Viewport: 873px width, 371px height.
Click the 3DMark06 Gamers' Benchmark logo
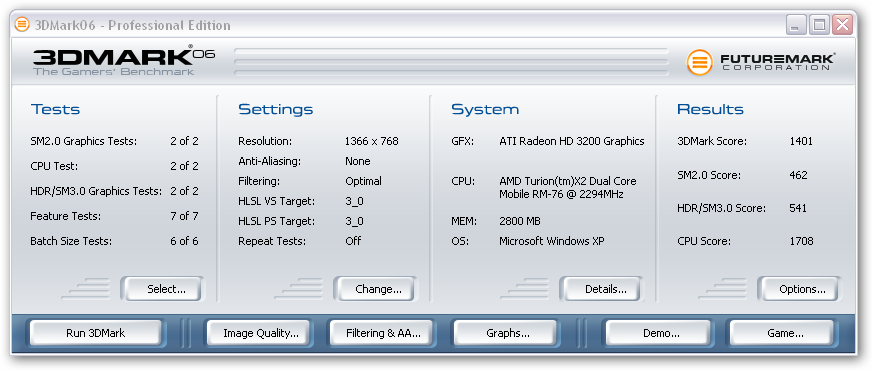[124, 61]
